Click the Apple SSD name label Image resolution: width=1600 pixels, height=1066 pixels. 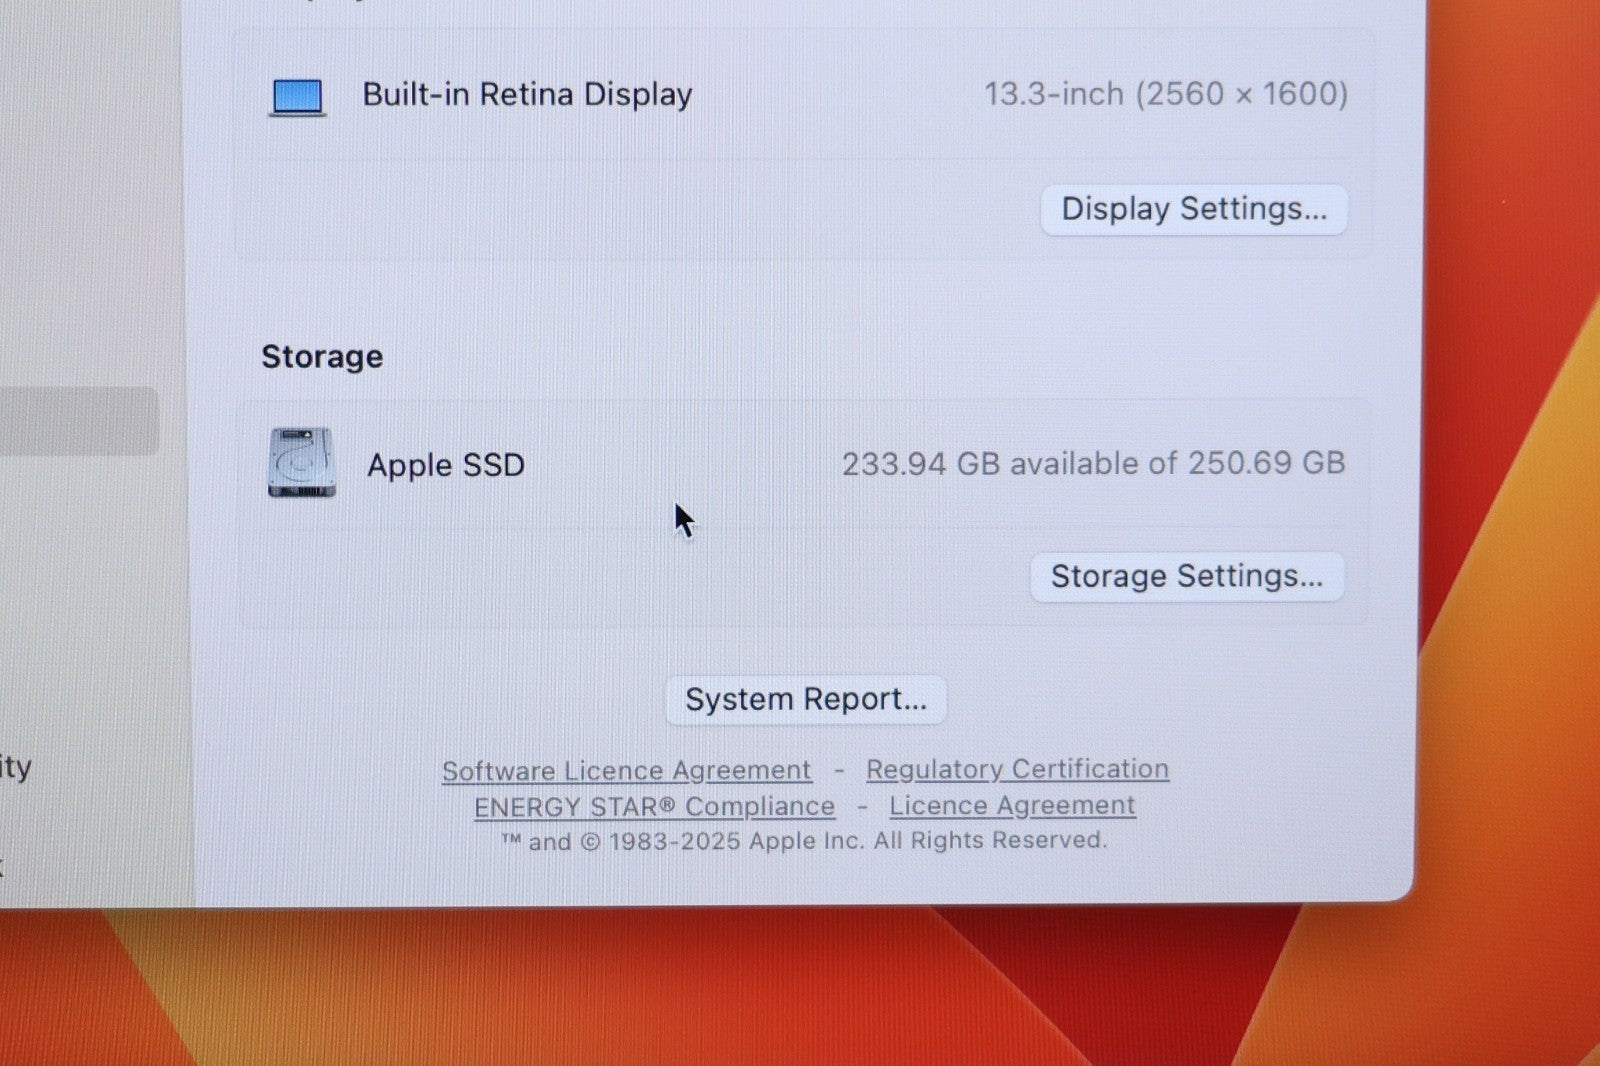[x=445, y=465]
